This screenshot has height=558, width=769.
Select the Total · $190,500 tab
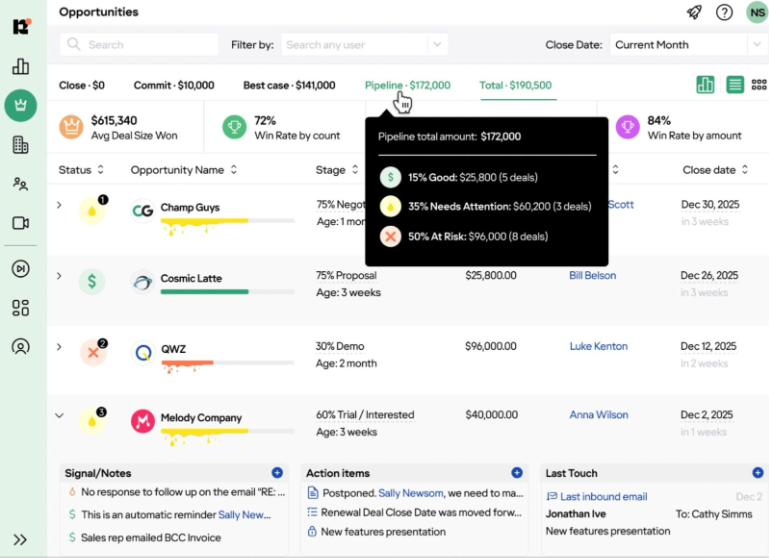515,85
